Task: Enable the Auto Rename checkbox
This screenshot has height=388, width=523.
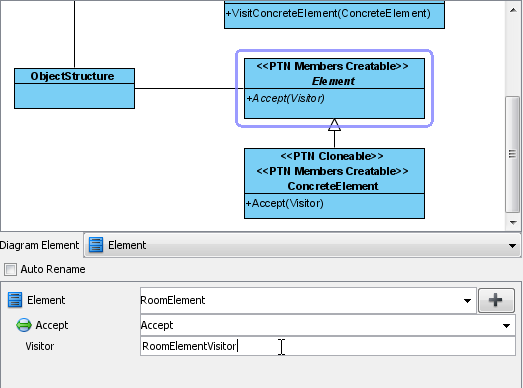Action: pos(10,269)
